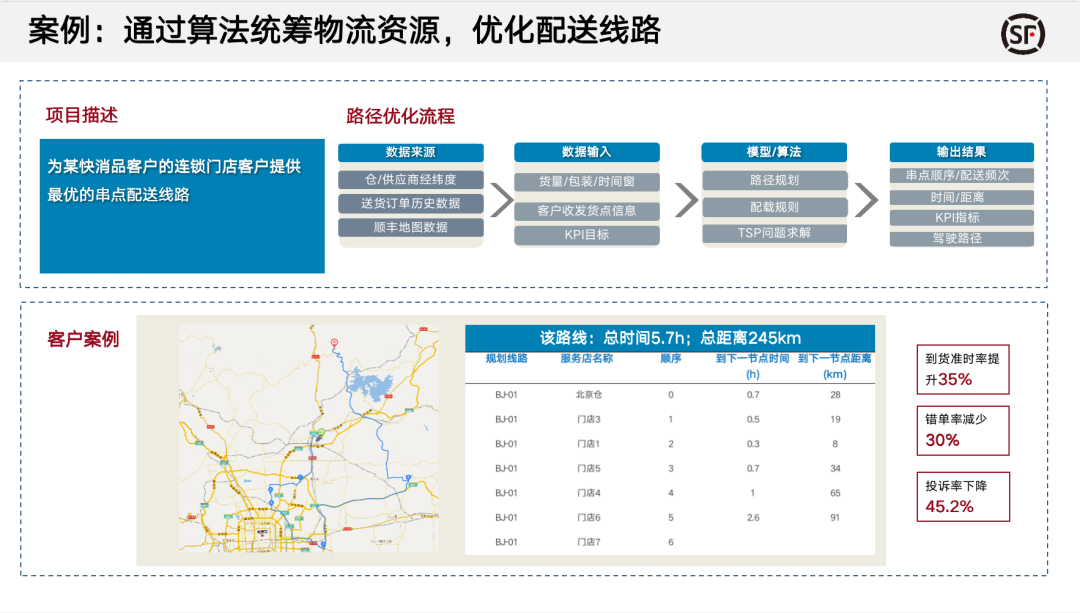Image resolution: width=1080 pixels, height=613 pixels.
Task: Select the 时间/距离 box
Action: click(x=962, y=198)
